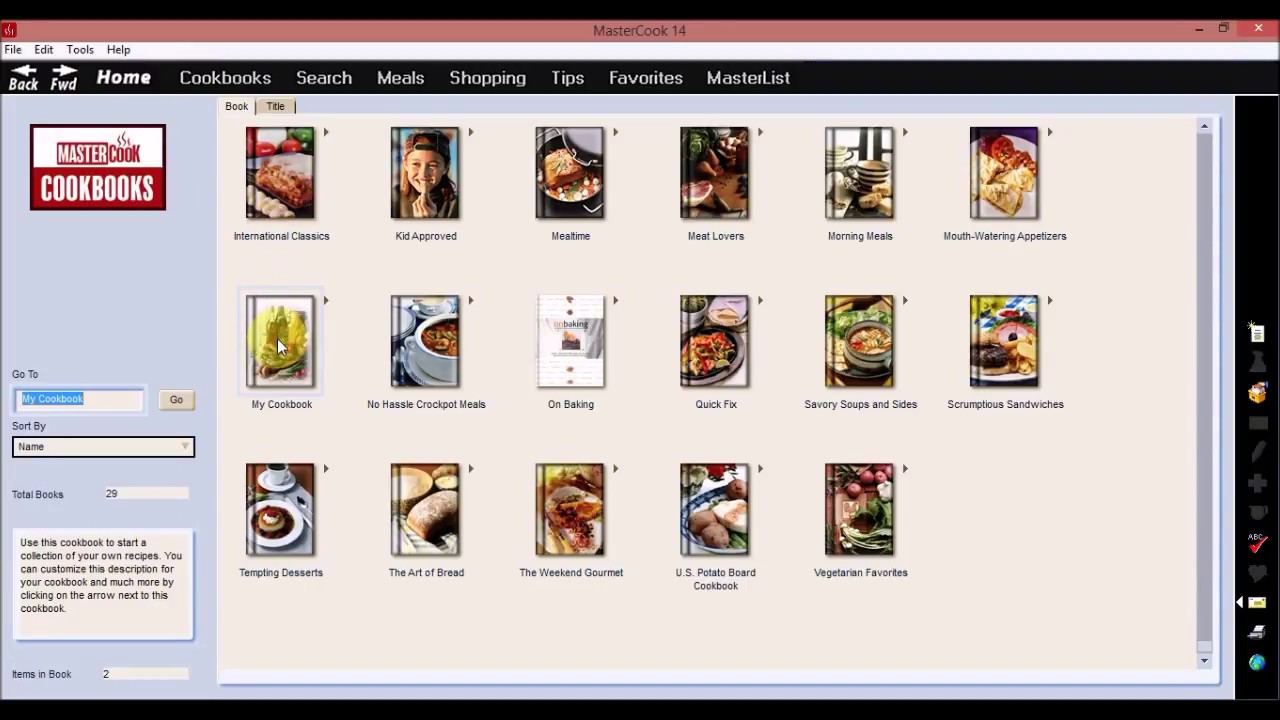Click the scrollbar up arrow
Screen dimensions: 1280x720
[1204, 125]
